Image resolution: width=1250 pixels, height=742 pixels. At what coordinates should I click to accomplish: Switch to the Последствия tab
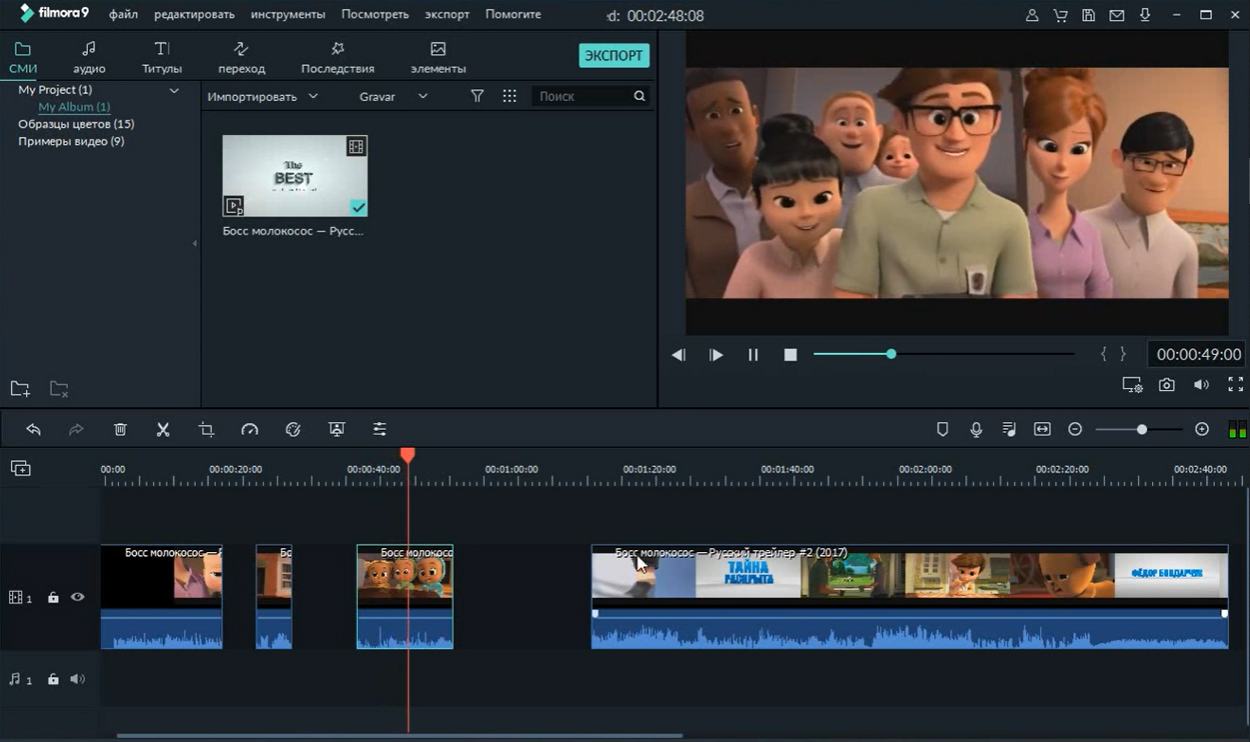pyautogui.click(x=338, y=57)
